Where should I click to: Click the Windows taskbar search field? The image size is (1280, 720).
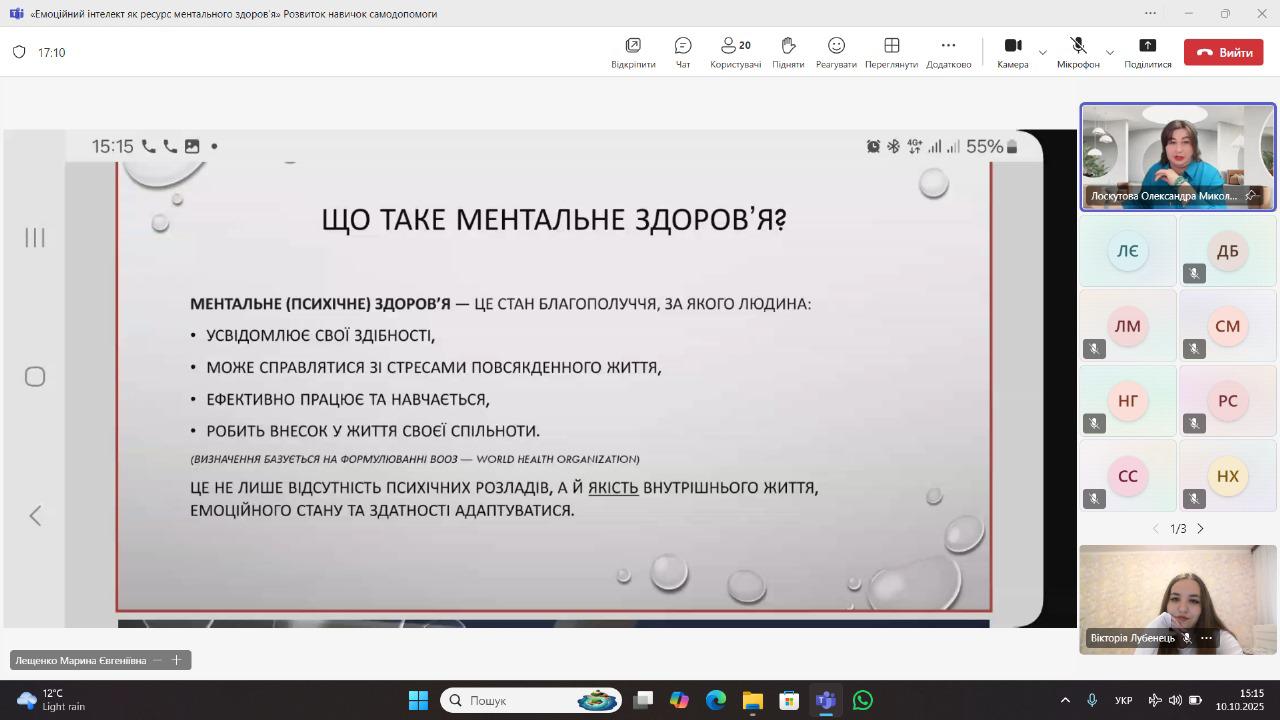click(x=530, y=700)
